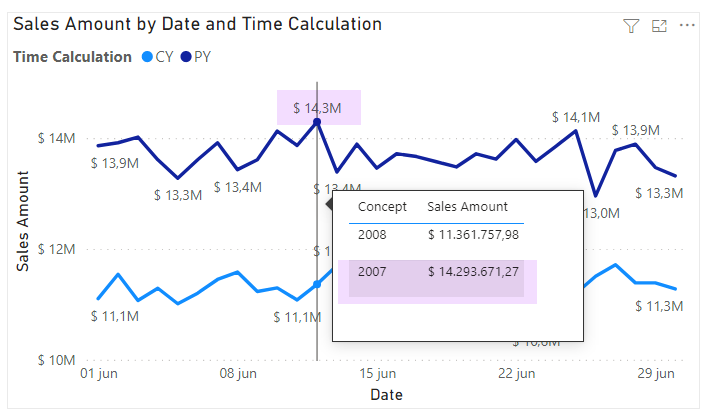711x415 pixels.
Task: Click the dark blue PY legend marker
Action: pos(186,57)
